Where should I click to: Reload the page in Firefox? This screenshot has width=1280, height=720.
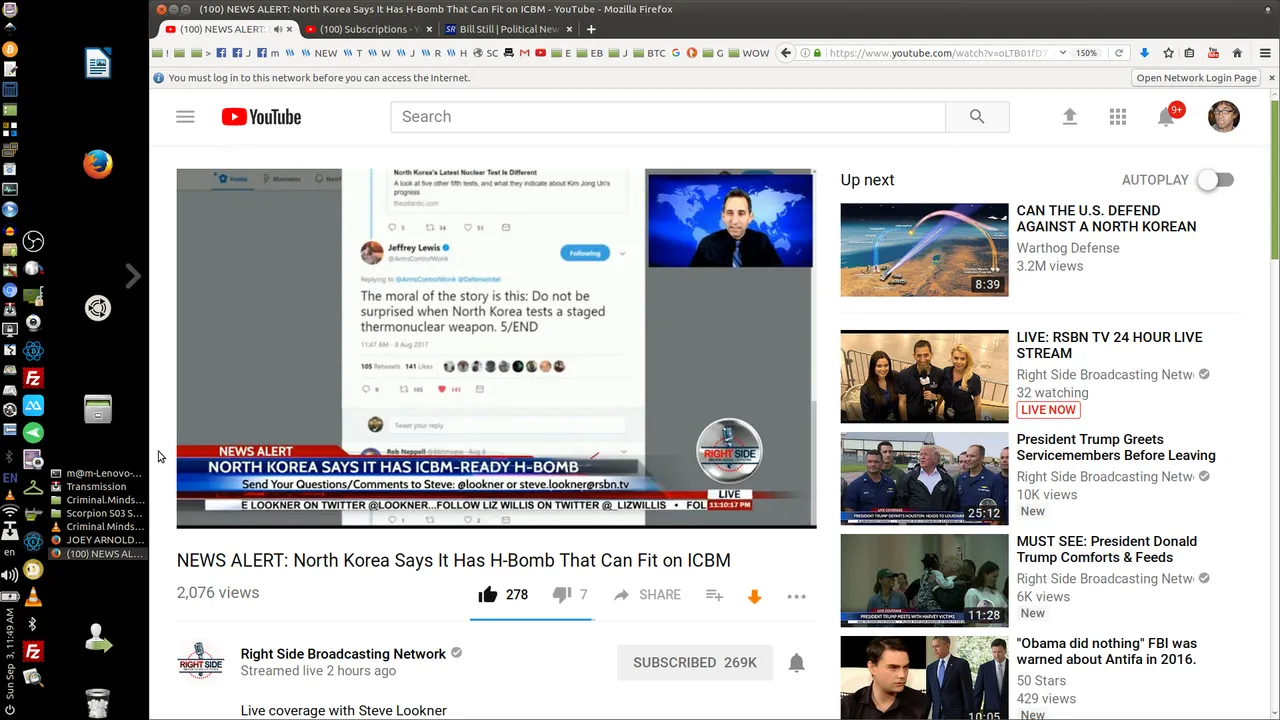coord(1118,53)
